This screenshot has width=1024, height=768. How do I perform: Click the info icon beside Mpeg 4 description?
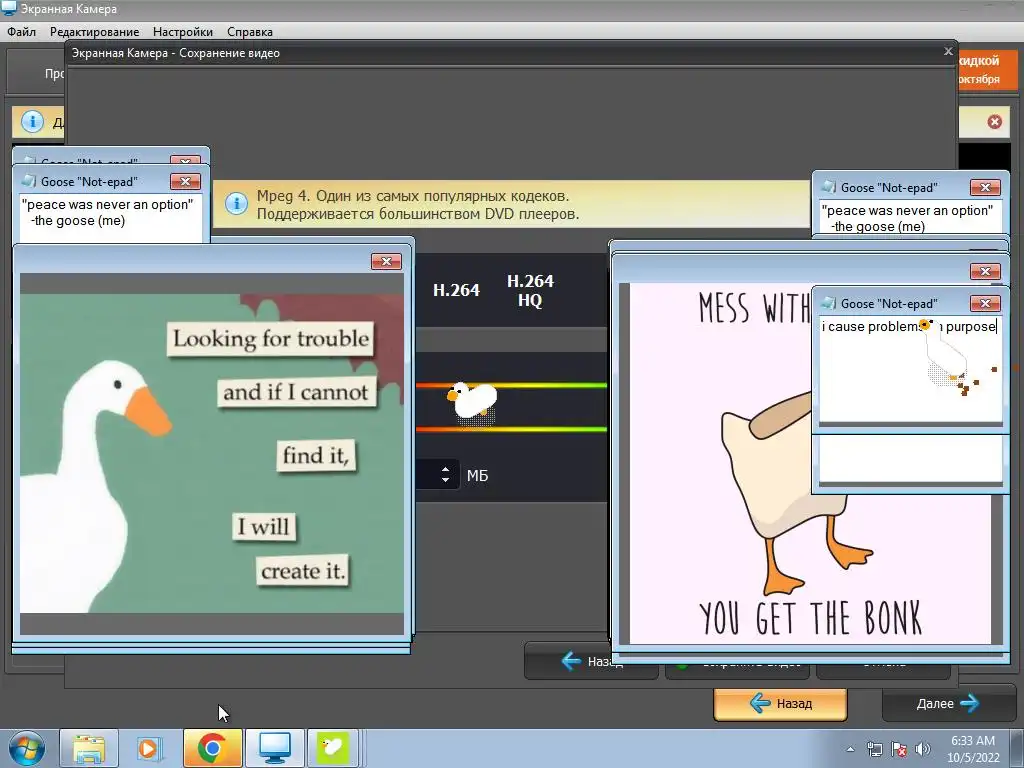click(x=236, y=204)
